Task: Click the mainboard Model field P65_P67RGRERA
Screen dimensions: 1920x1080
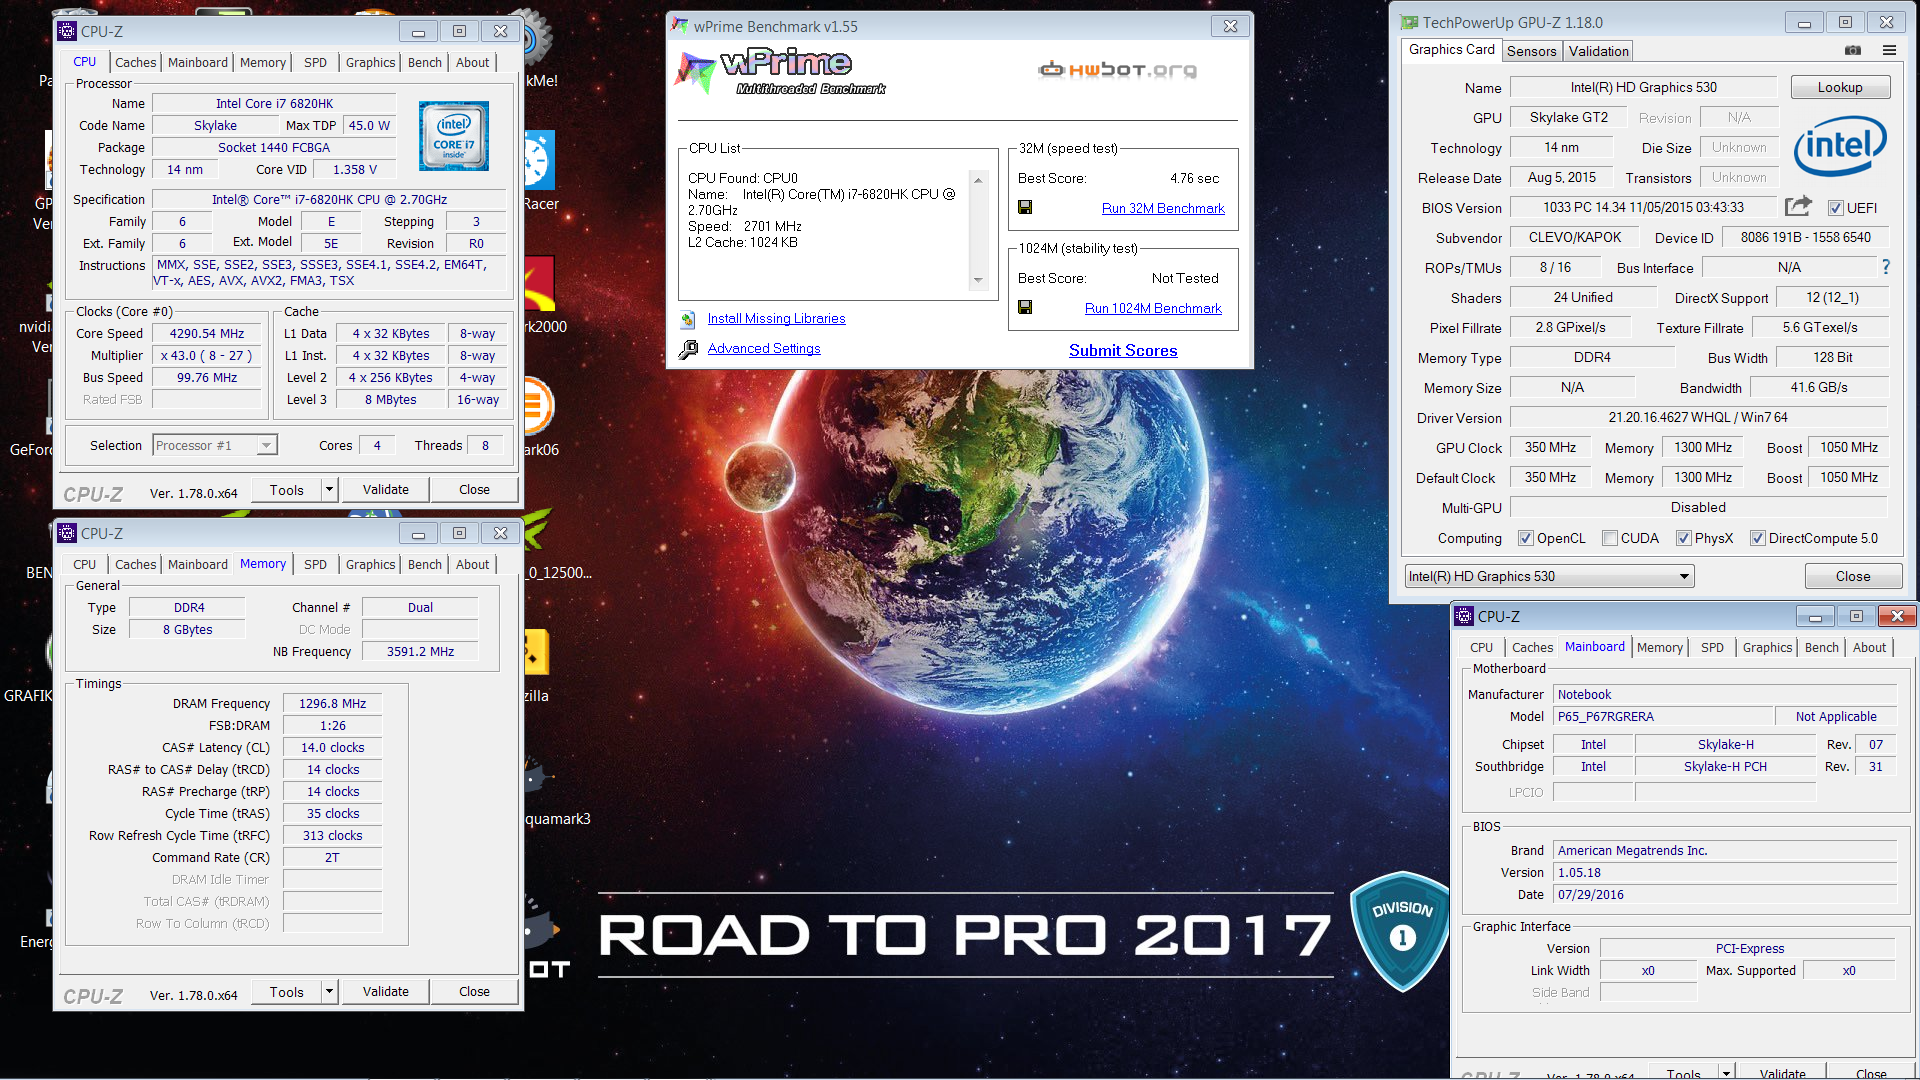Action: (1662, 716)
